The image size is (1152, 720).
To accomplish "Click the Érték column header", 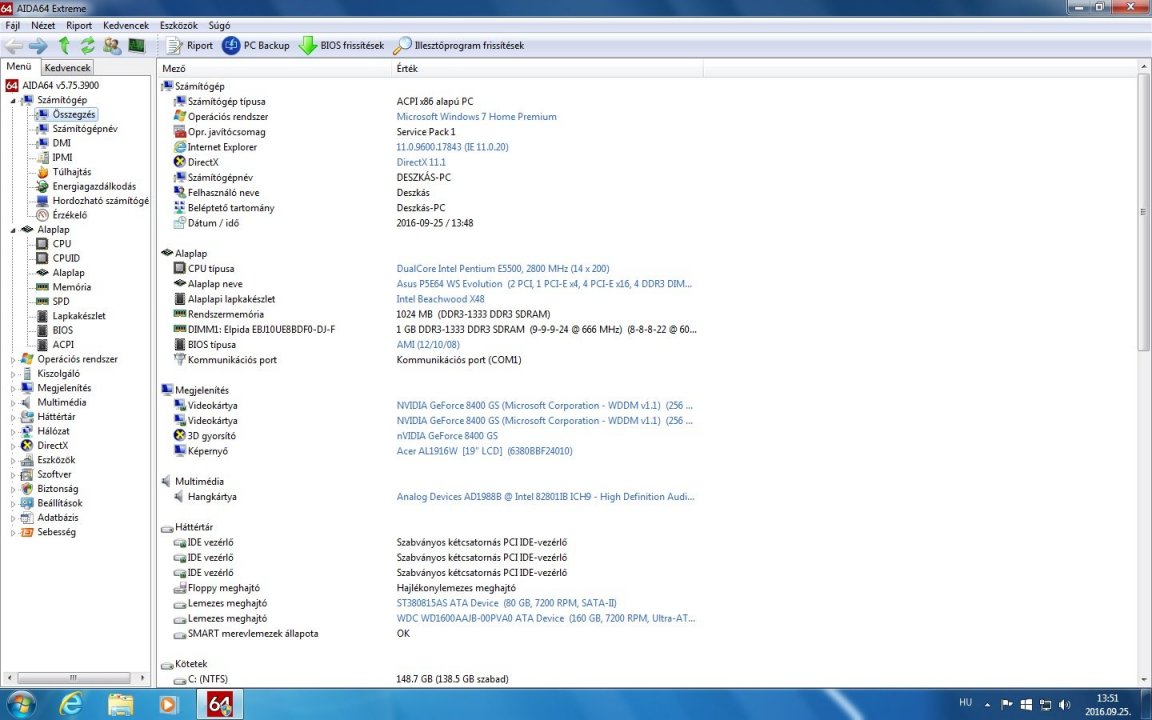I will coord(547,68).
